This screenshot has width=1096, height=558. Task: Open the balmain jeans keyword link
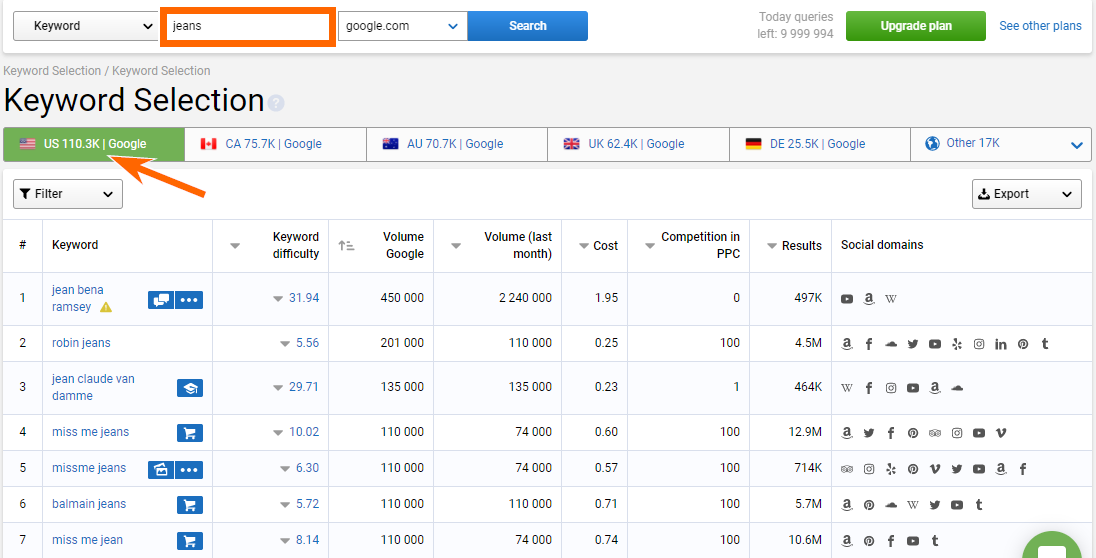pyautogui.click(x=89, y=504)
